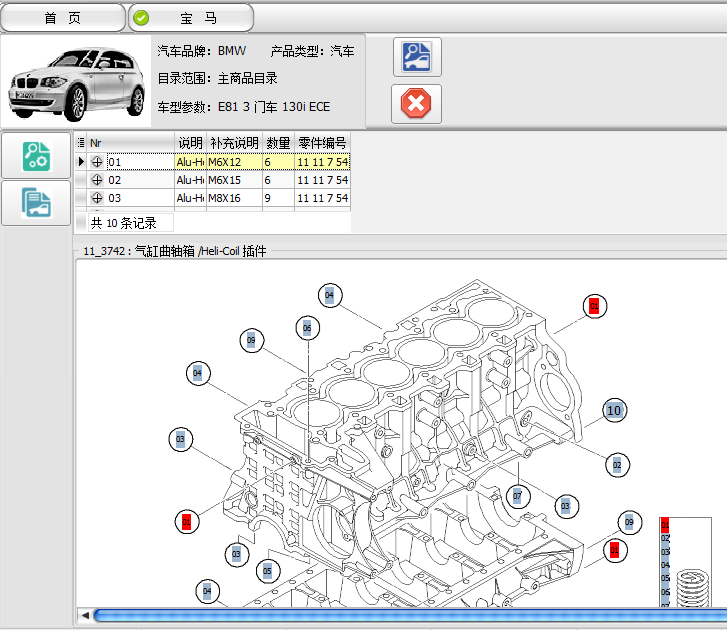Screen dimensions: 727x630
Task: Click callout 07 in the diagram
Action: tap(517, 496)
